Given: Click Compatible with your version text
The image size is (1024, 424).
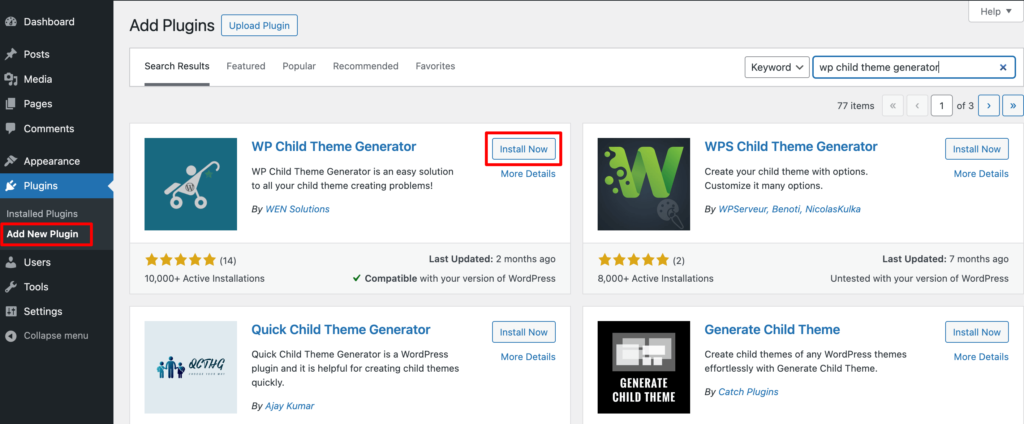Looking at the screenshot, I should coord(454,278).
